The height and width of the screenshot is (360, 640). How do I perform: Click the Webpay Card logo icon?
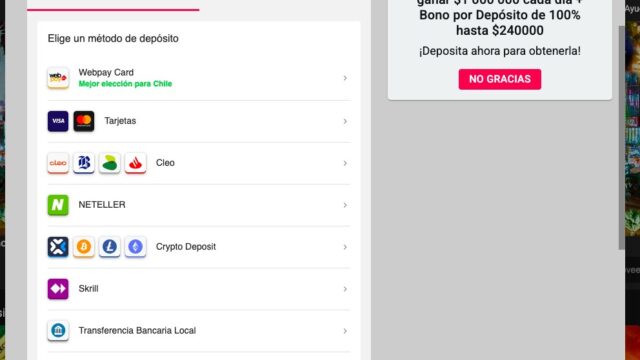[x=58, y=78]
